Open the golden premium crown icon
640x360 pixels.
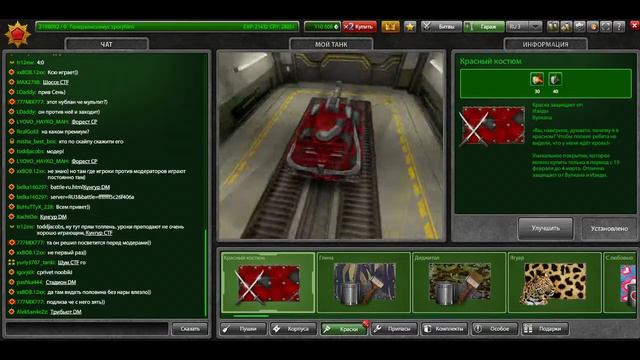tap(390, 27)
